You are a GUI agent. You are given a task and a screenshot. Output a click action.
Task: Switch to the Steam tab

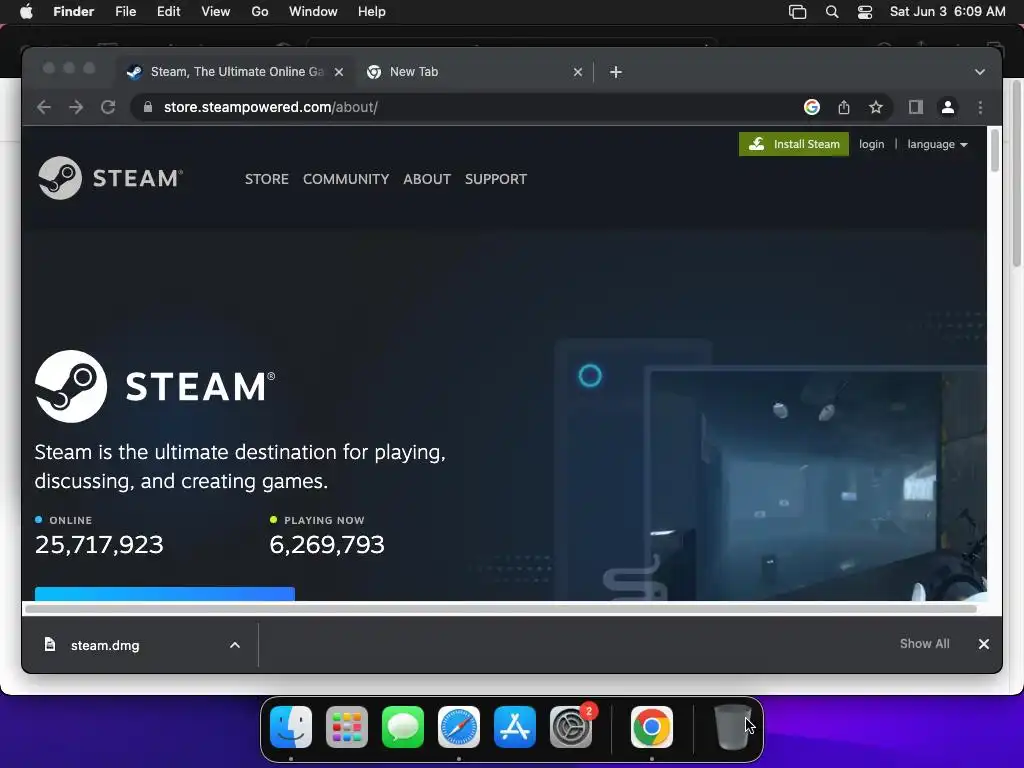click(x=236, y=72)
